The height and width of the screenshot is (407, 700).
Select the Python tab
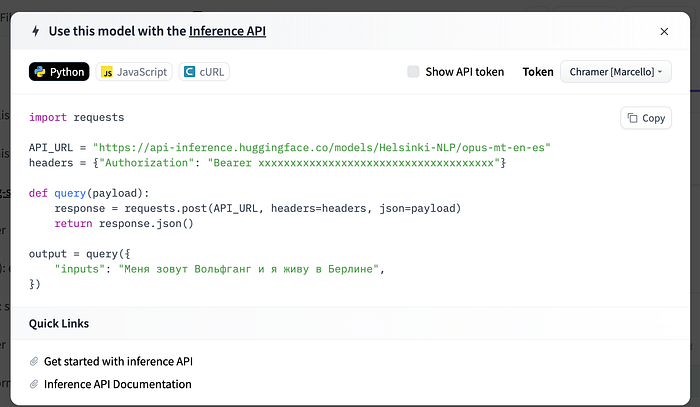click(x=59, y=72)
